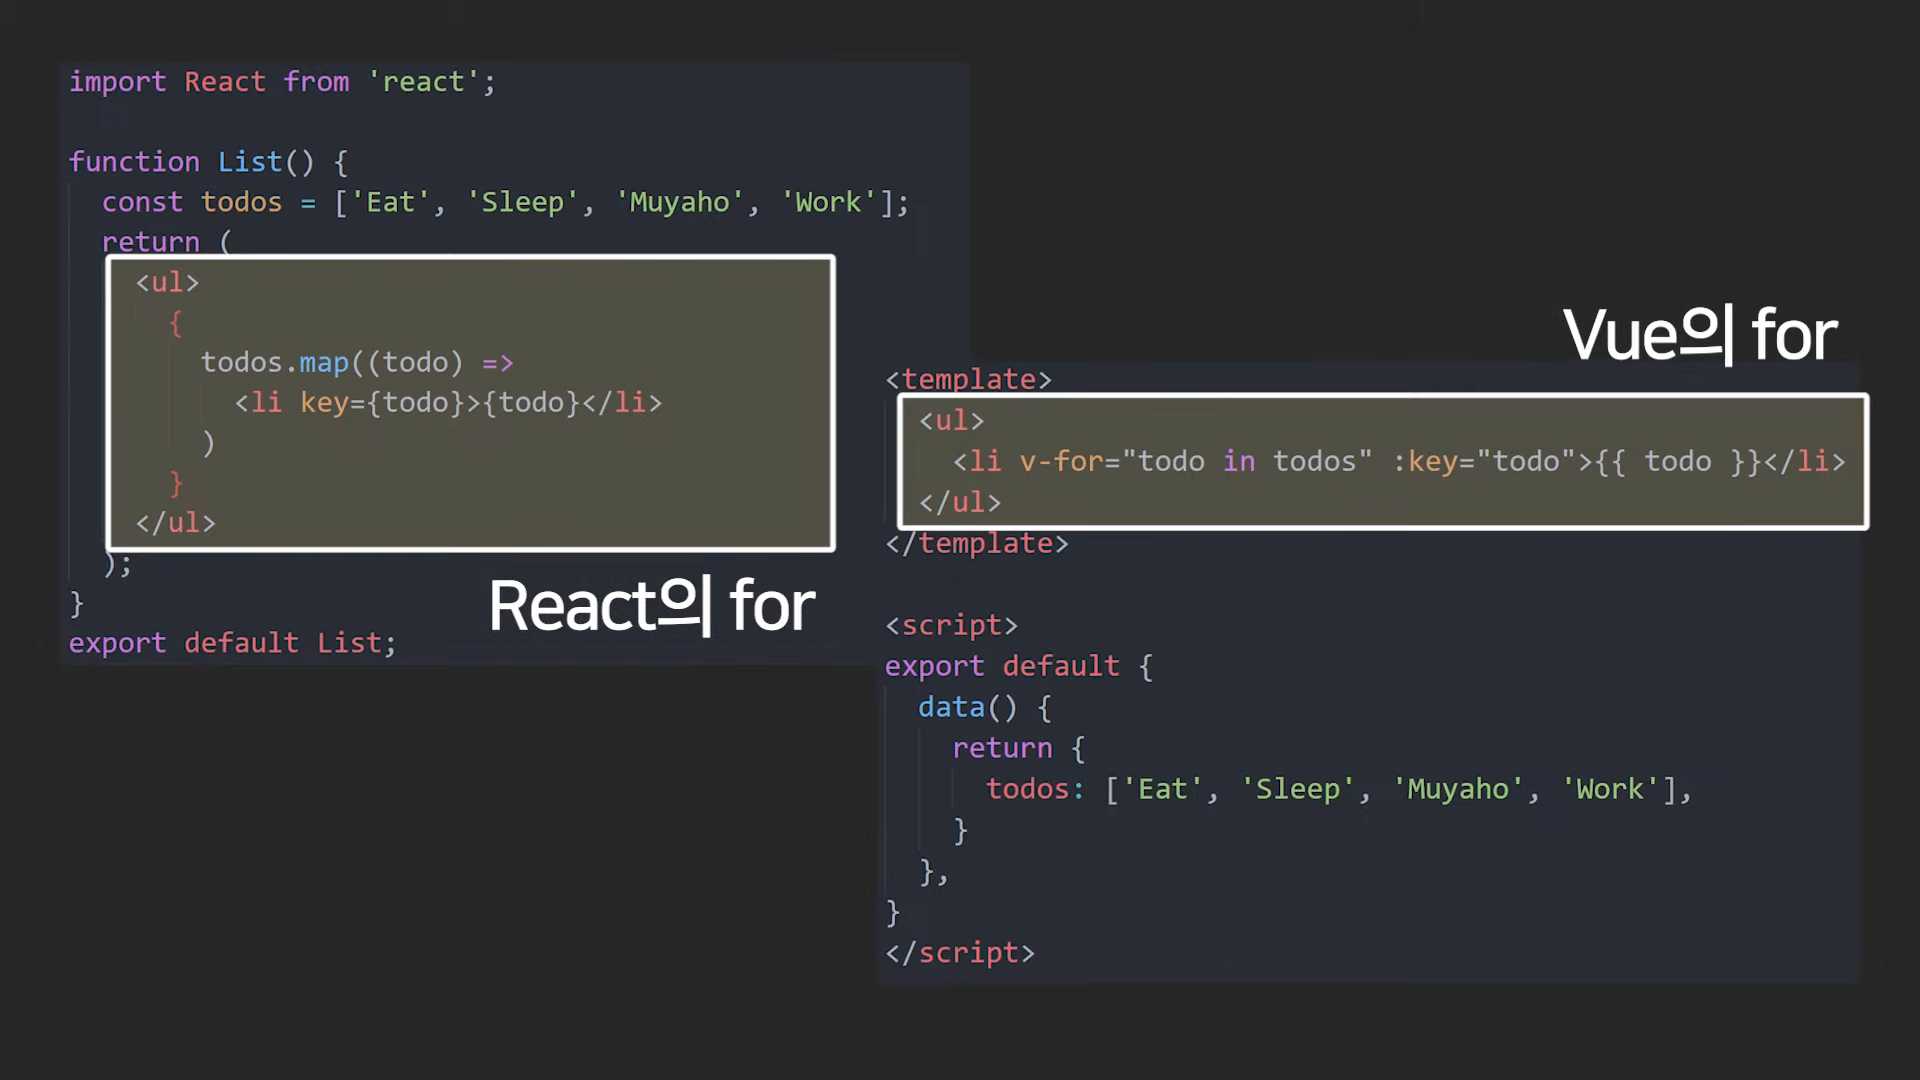Viewport: 1920px width, 1080px height.
Task: Click the opening <script> tag
Action: [951, 625]
